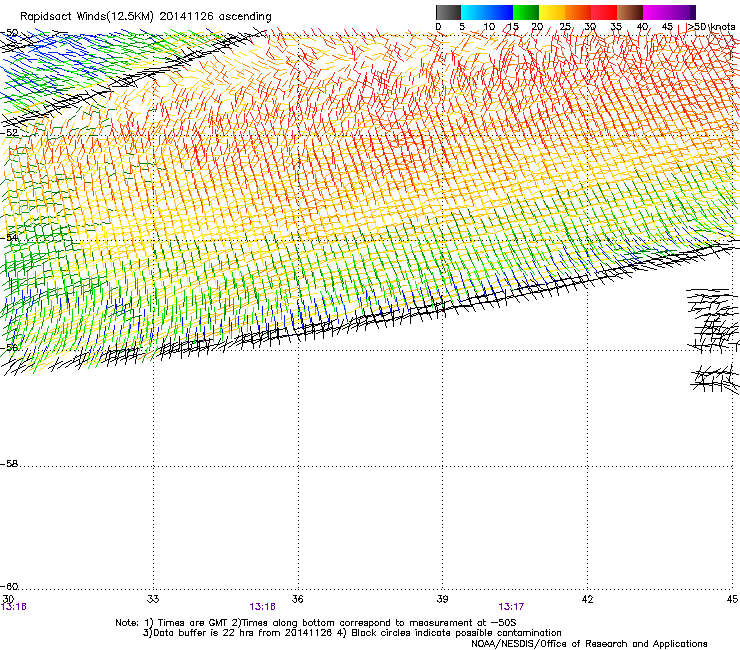740x650 pixels.
Task: Click the '0' legend scale label
Action: click(x=438, y=27)
